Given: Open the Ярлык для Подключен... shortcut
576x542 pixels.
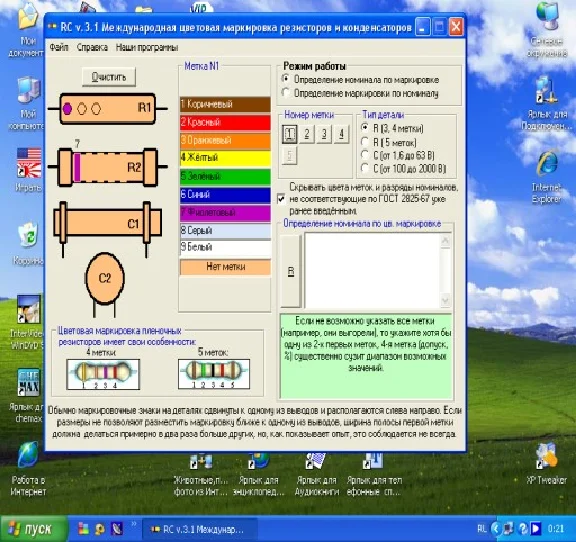Looking at the screenshot, I should pos(546,104).
